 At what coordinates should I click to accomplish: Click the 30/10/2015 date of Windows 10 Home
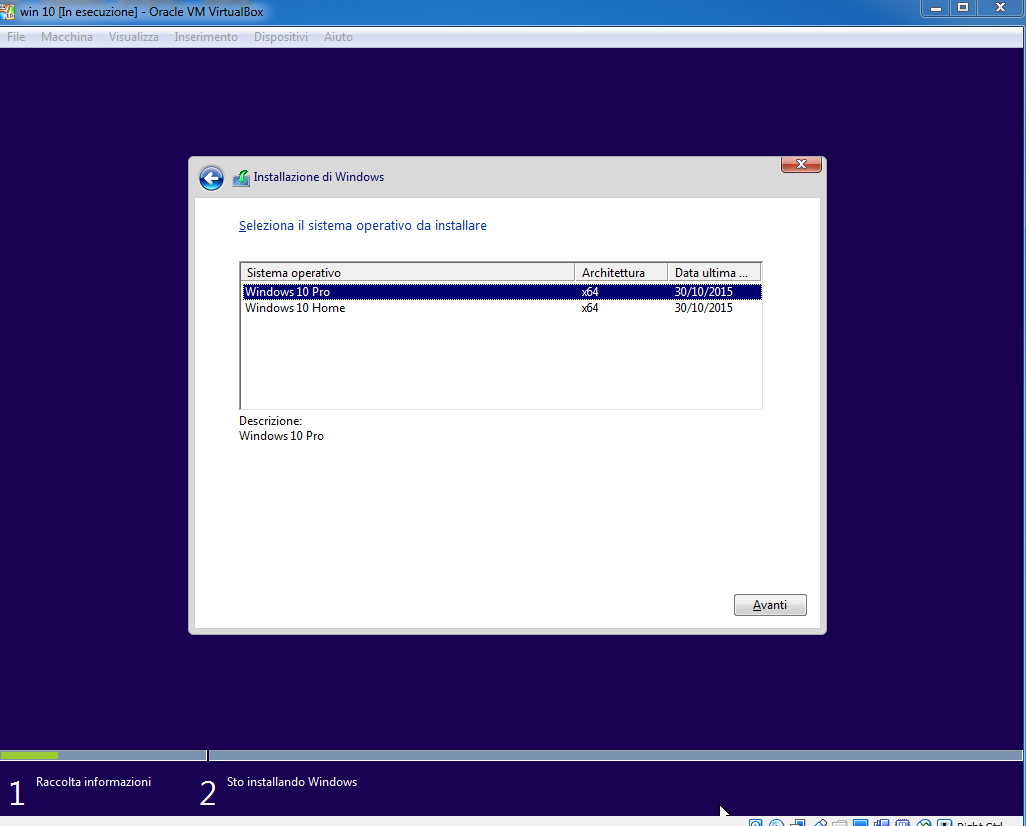[x=703, y=308]
